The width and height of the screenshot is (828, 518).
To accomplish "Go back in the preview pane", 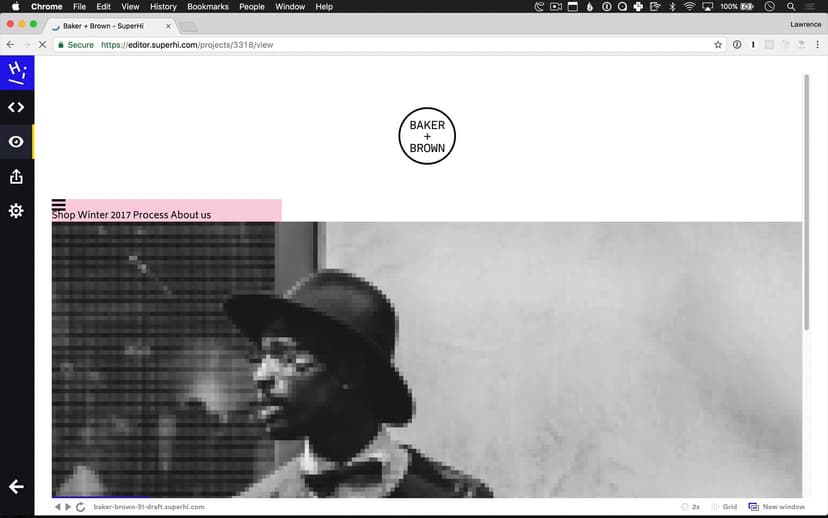I will [x=58, y=507].
